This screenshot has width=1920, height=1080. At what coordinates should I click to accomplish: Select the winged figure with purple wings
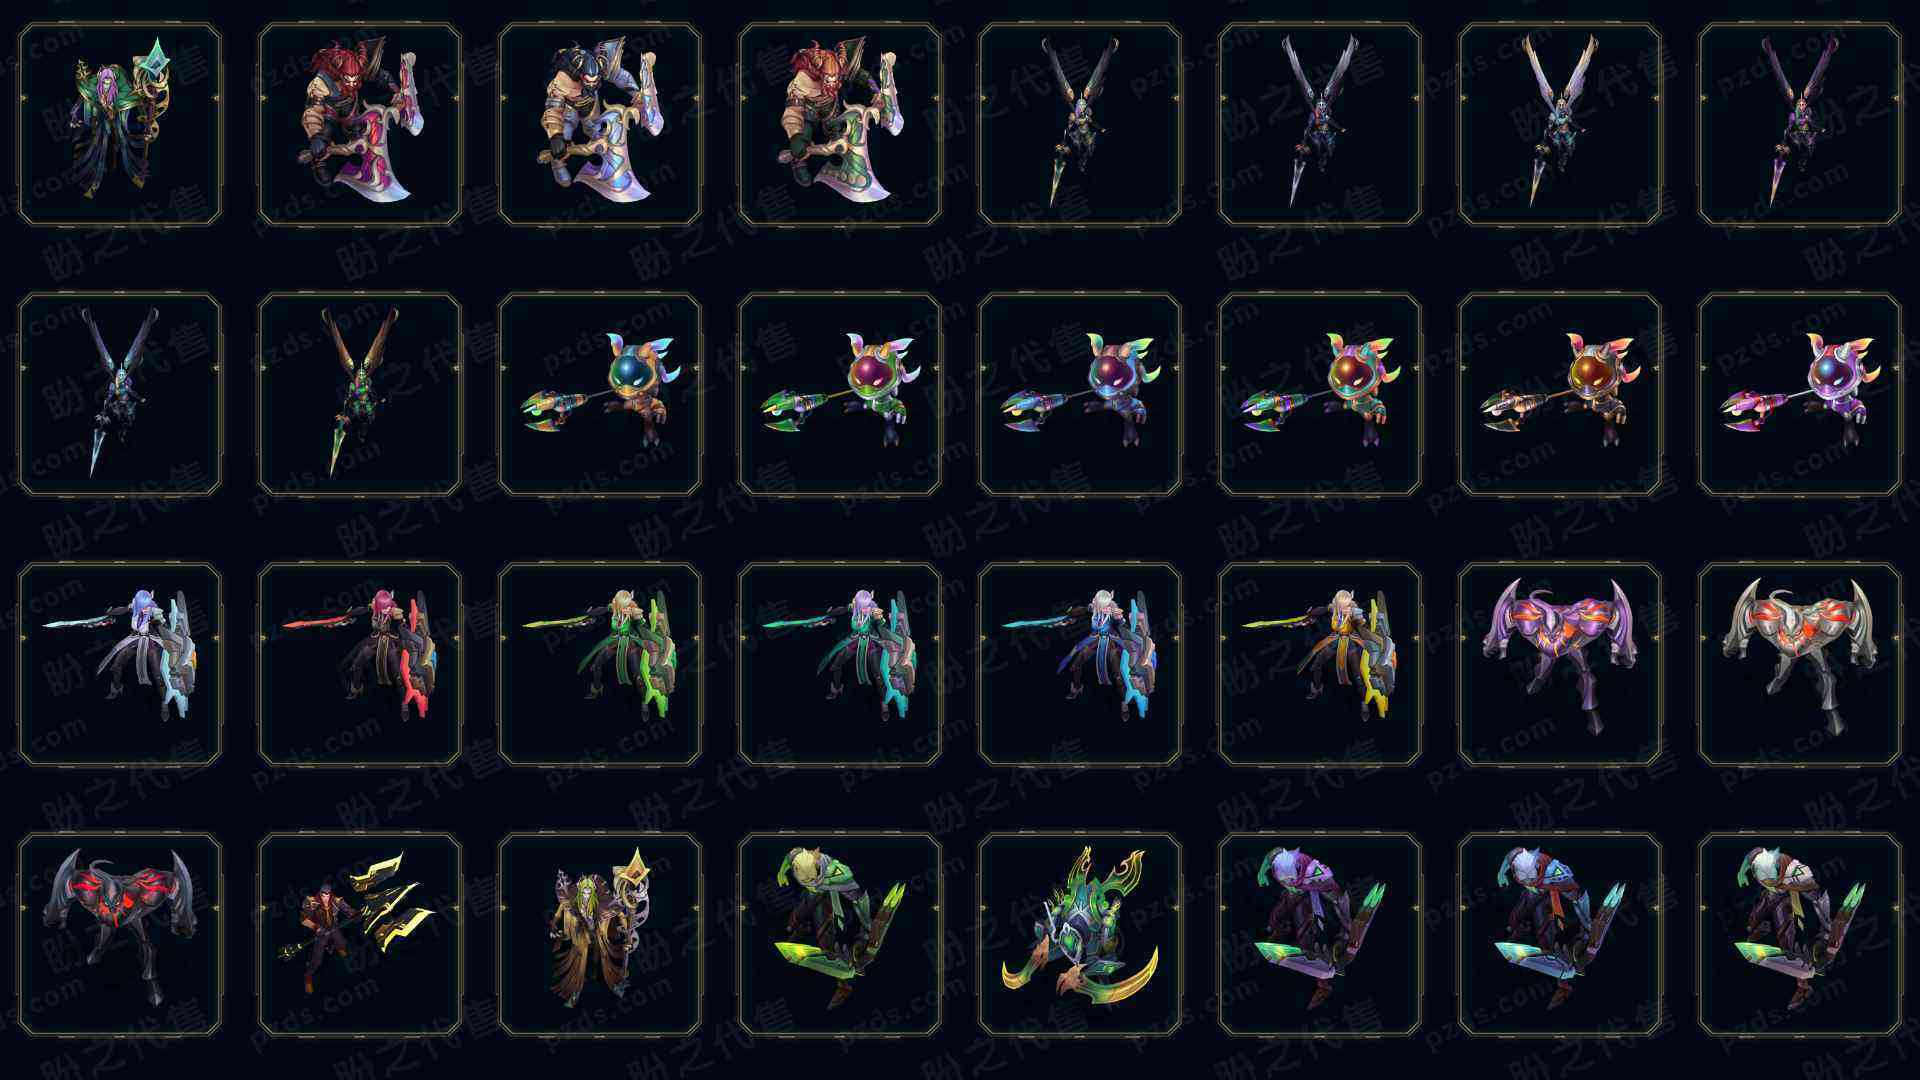coord(1800,124)
